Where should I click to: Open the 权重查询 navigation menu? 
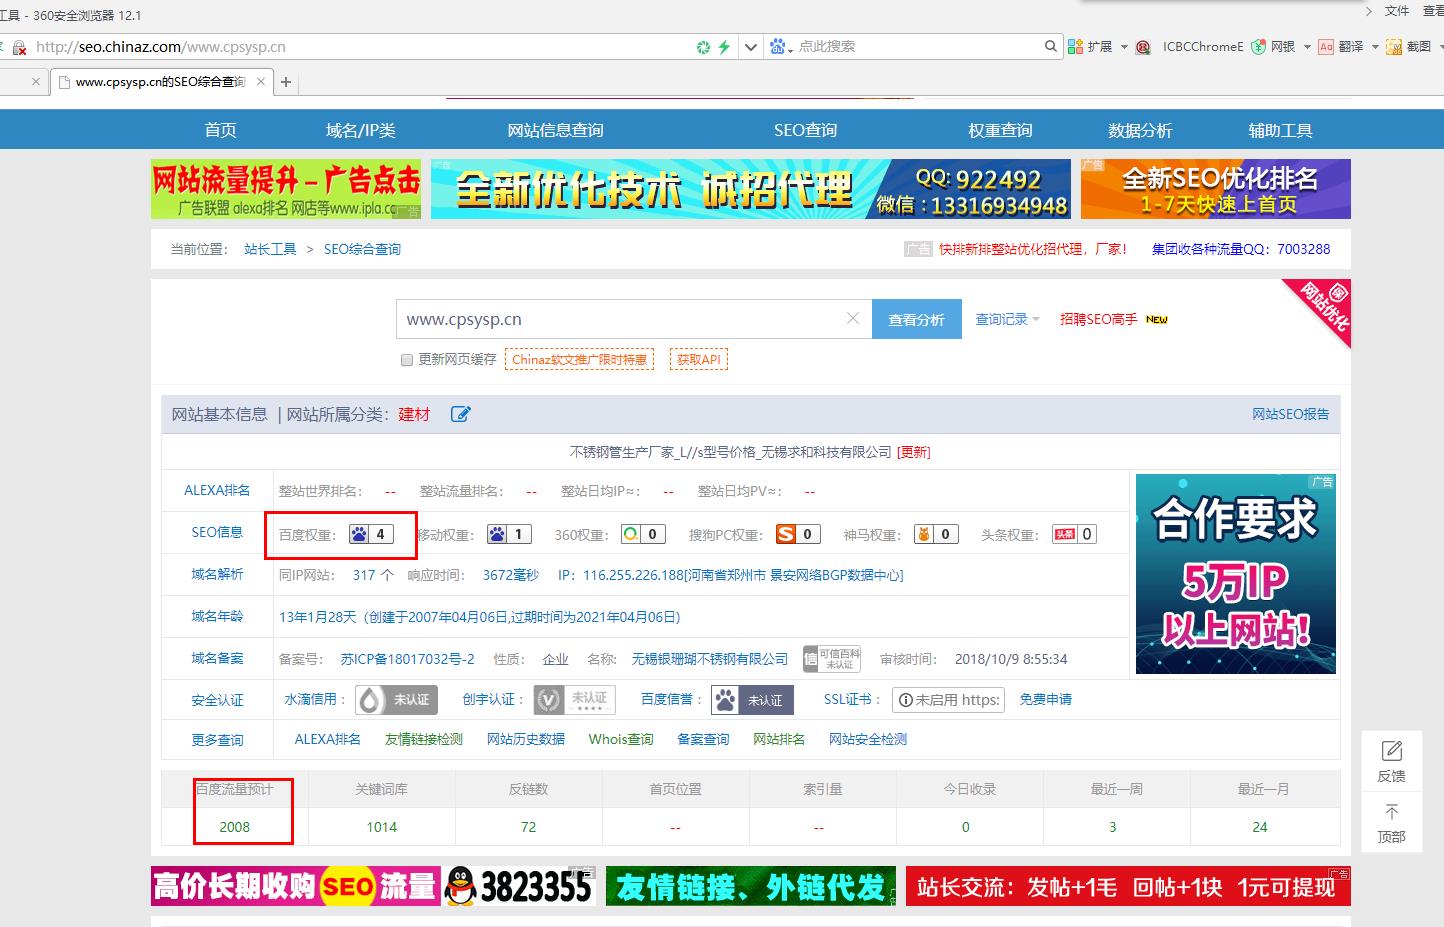pyautogui.click(x=1000, y=130)
